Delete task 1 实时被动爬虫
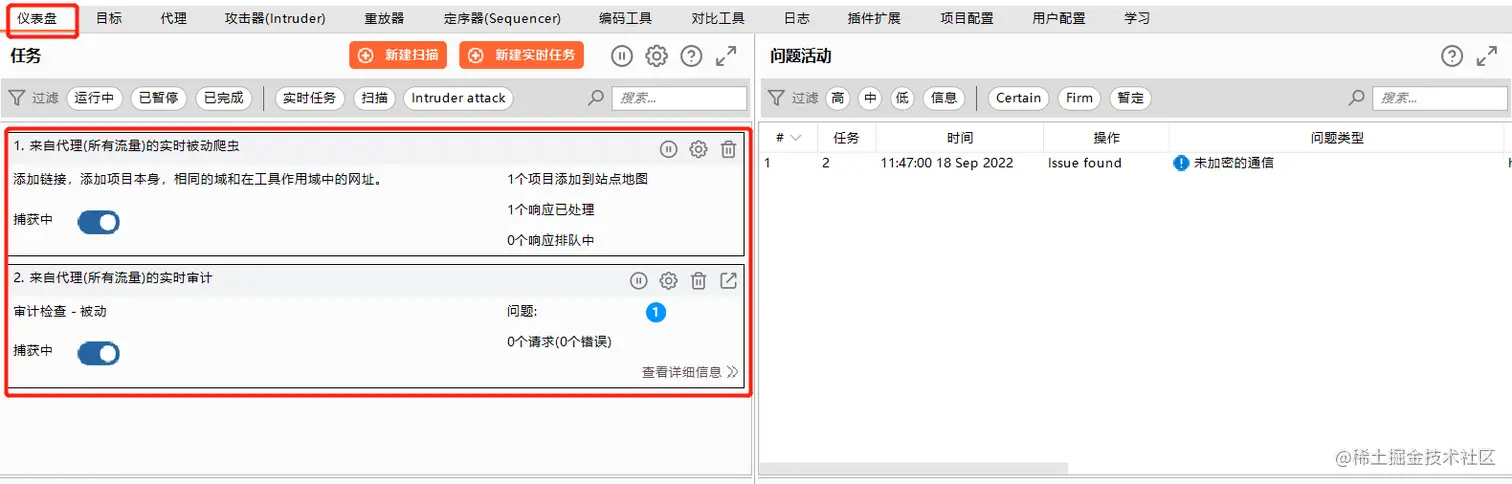 pyautogui.click(x=728, y=149)
